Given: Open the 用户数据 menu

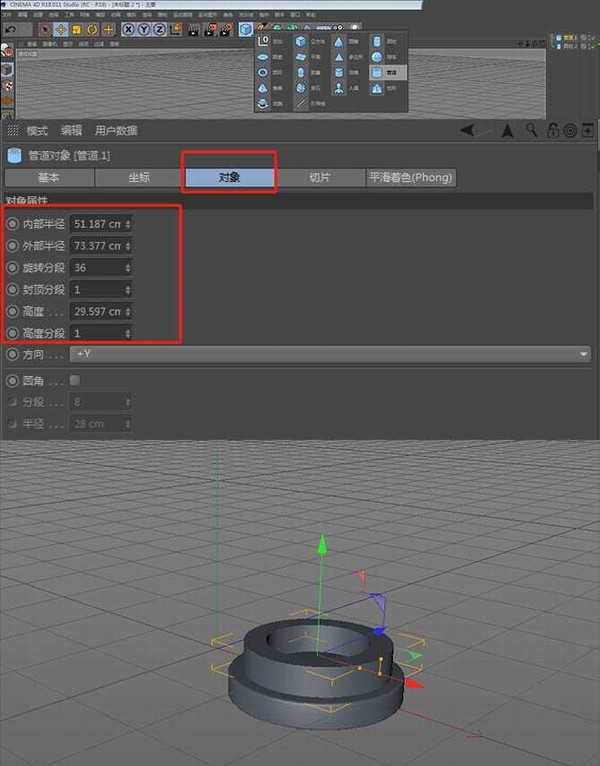Looking at the screenshot, I should pyautogui.click(x=116, y=130).
